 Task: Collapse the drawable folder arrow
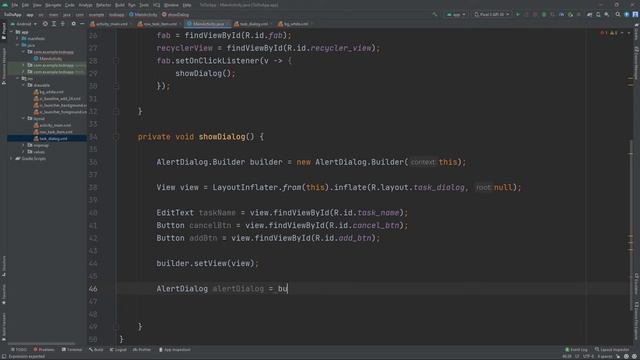(24, 85)
